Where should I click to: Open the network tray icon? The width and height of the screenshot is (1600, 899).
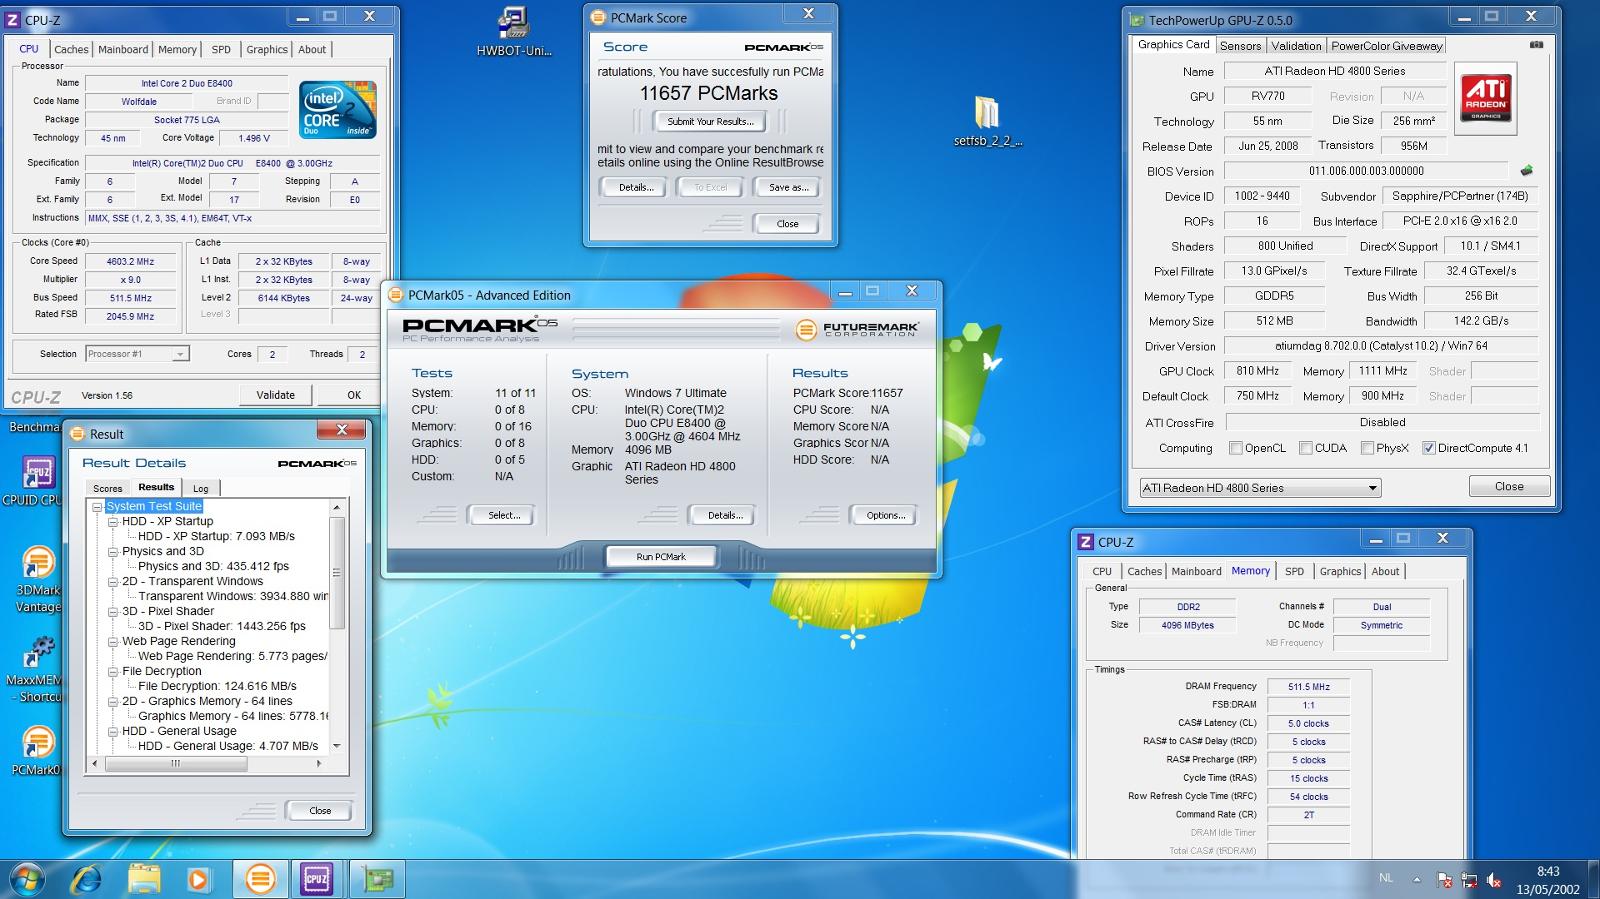pyautogui.click(x=1469, y=880)
